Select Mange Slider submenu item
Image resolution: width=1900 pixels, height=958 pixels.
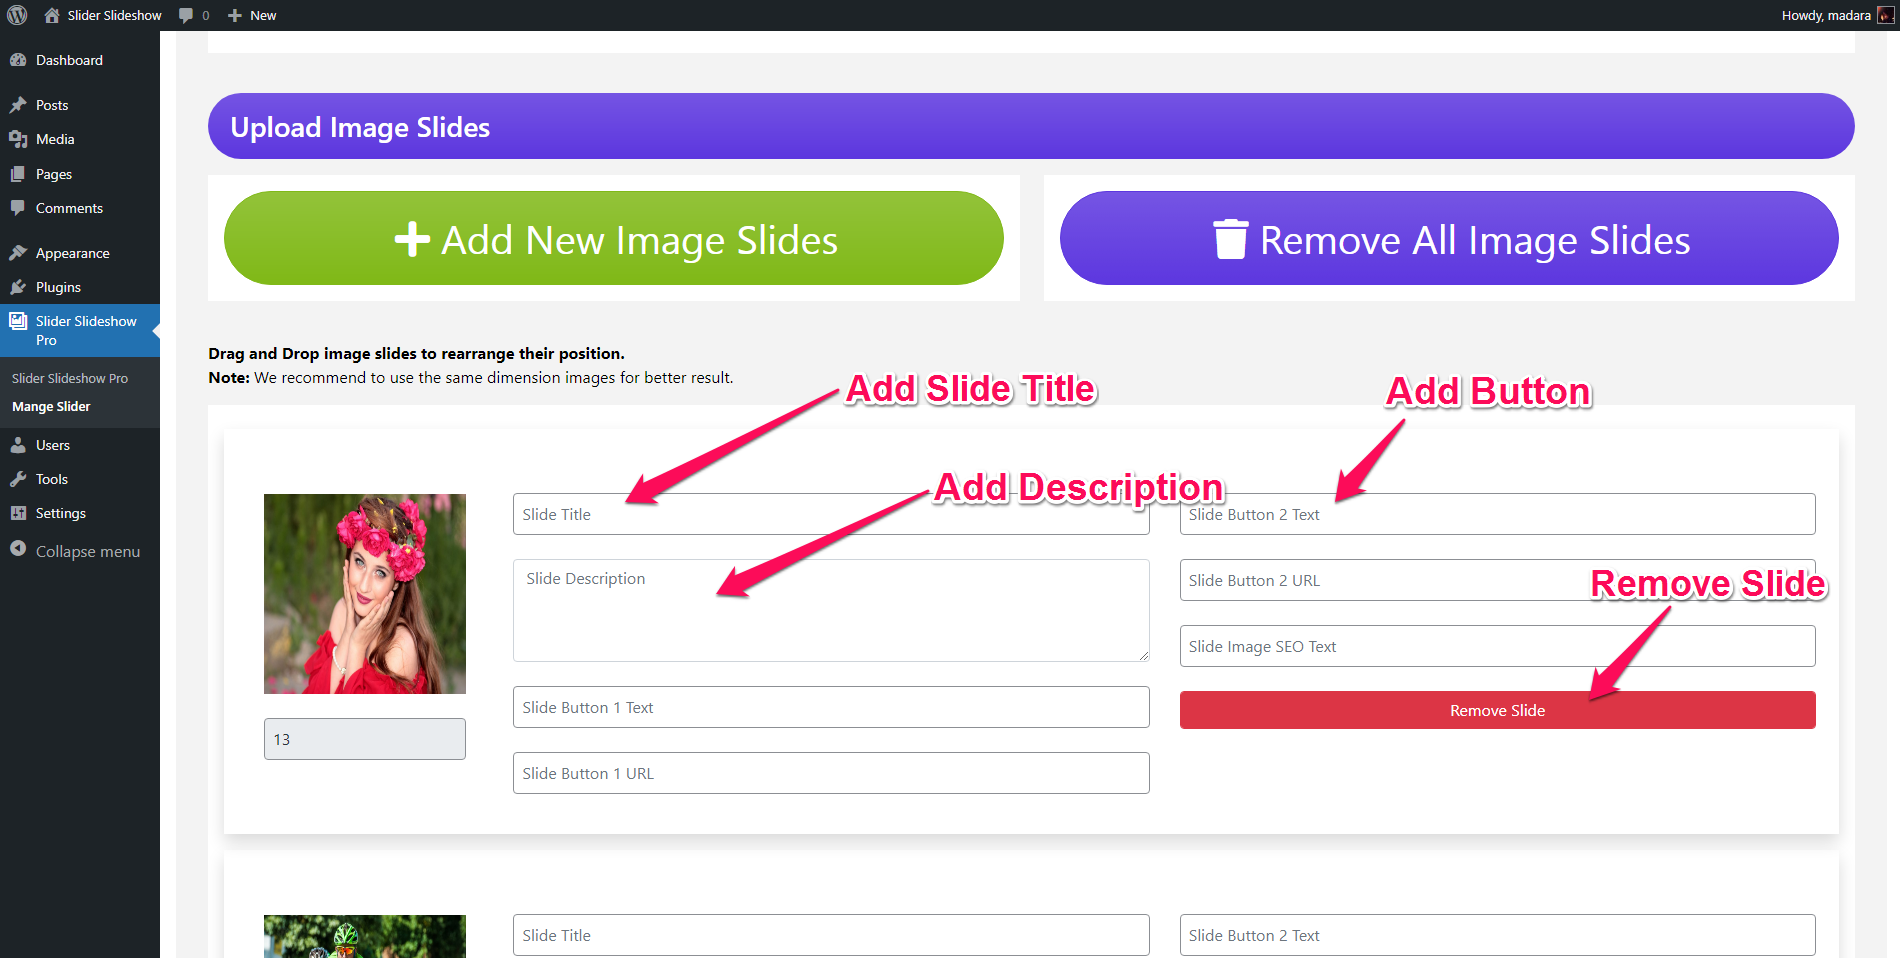click(51, 407)
